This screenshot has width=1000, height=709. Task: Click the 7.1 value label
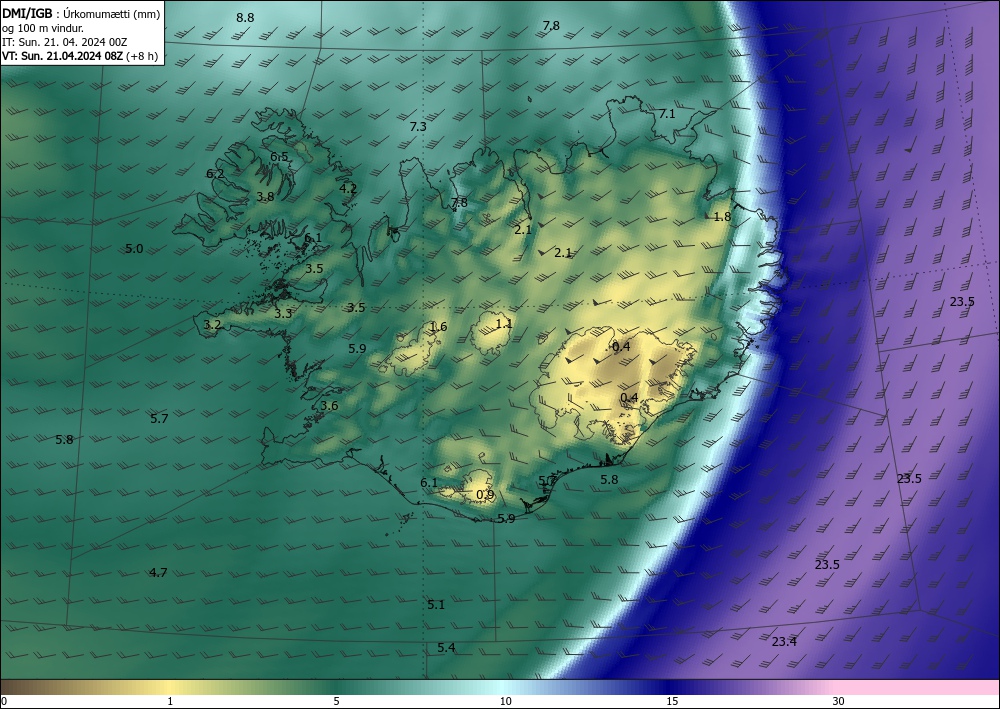tap(666, 114)
